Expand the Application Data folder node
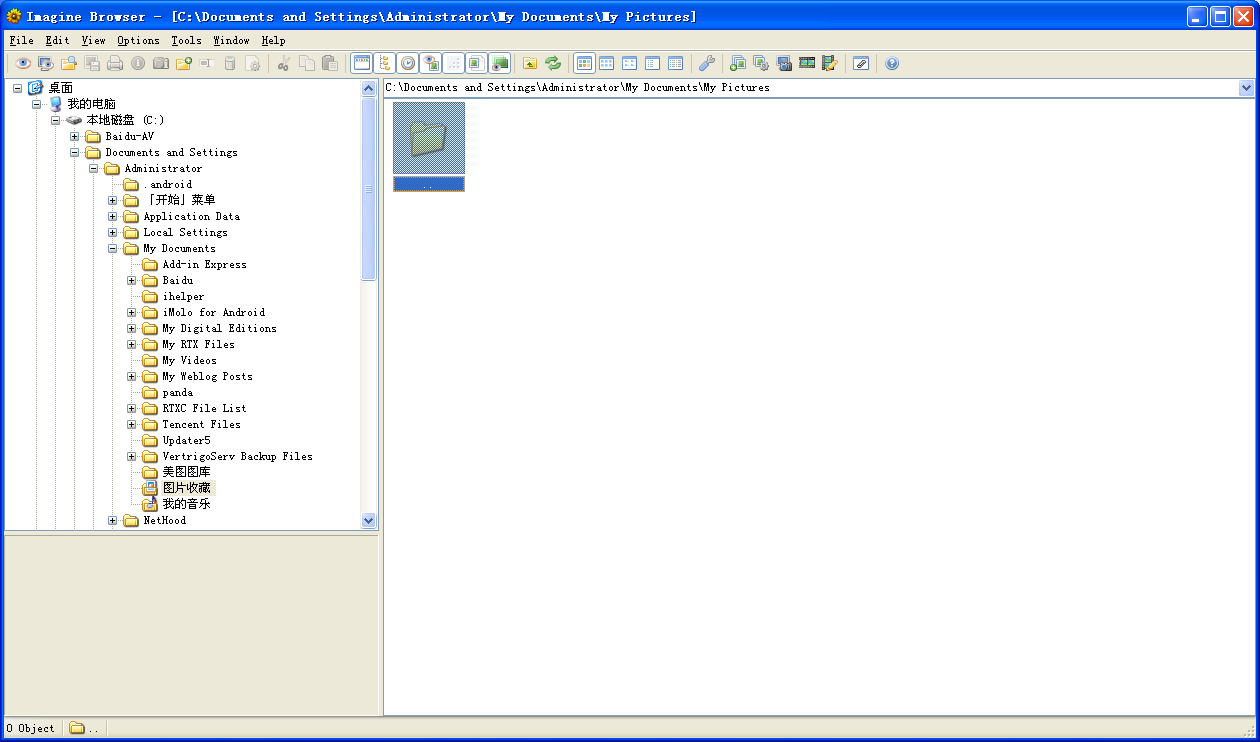1260x742 pixels. point(113,217)
